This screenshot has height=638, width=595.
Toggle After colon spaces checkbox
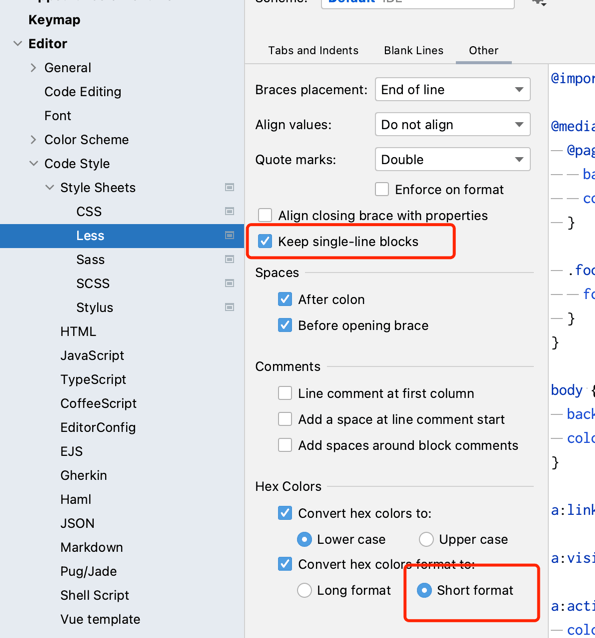coord(285,299)
